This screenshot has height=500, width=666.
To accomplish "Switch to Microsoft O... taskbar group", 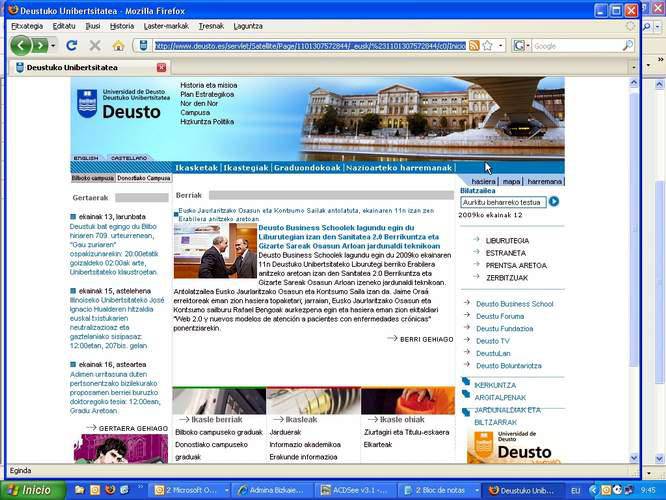I will point(191,491).
